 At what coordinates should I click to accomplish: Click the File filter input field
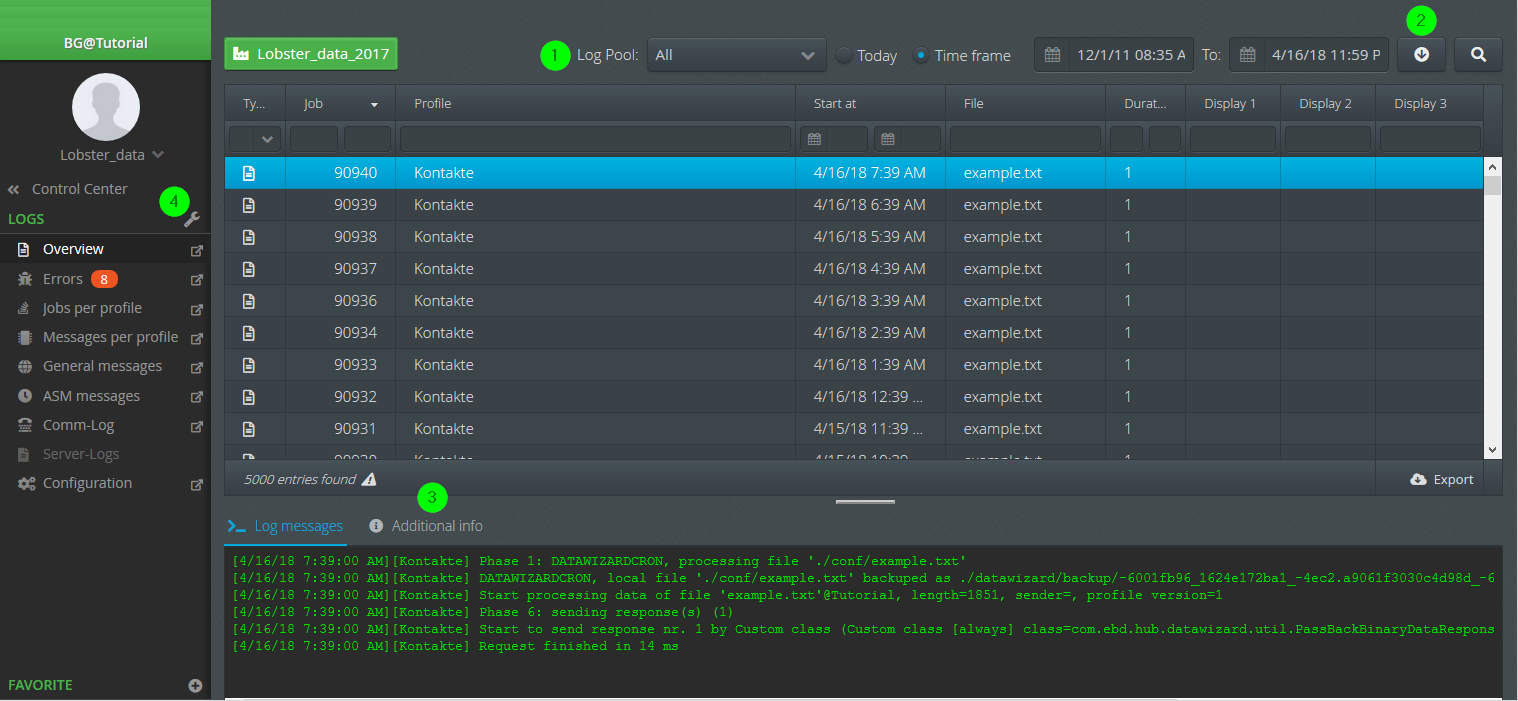[1025, 139]
